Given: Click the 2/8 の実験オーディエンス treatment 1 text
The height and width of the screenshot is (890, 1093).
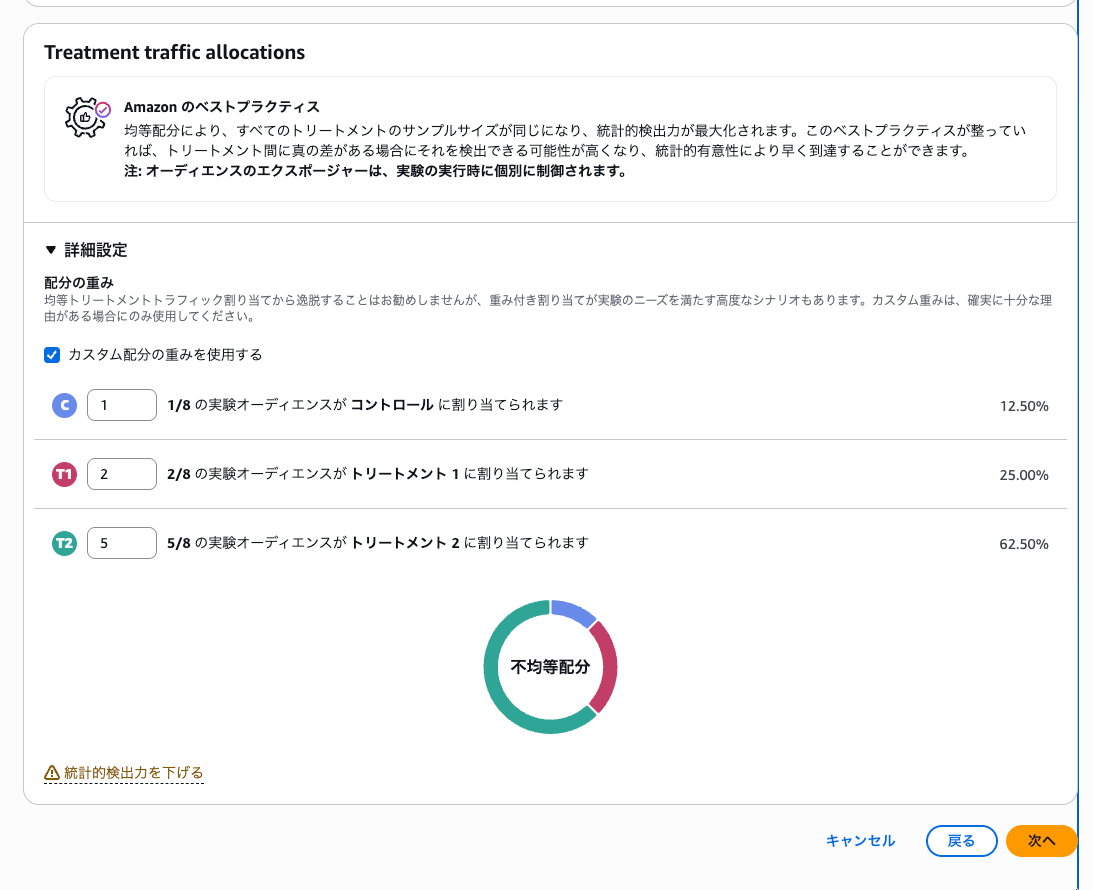Looking at the screenshot, I should tap(378, 474).
